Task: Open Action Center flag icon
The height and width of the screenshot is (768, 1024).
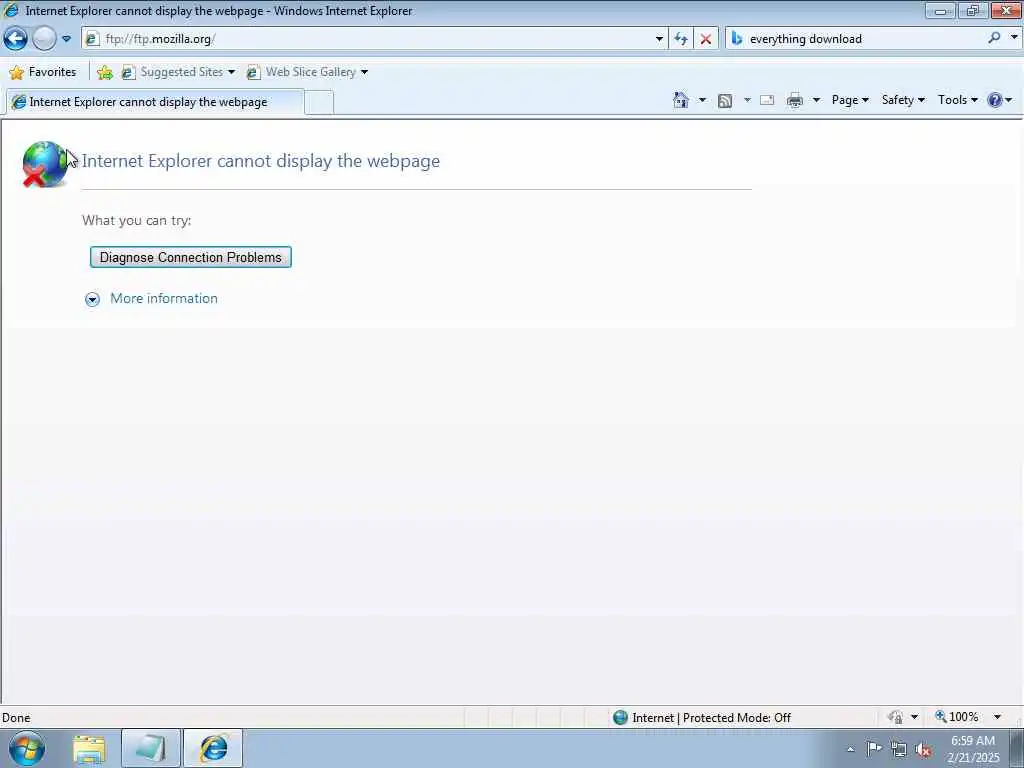Action: 874,750
